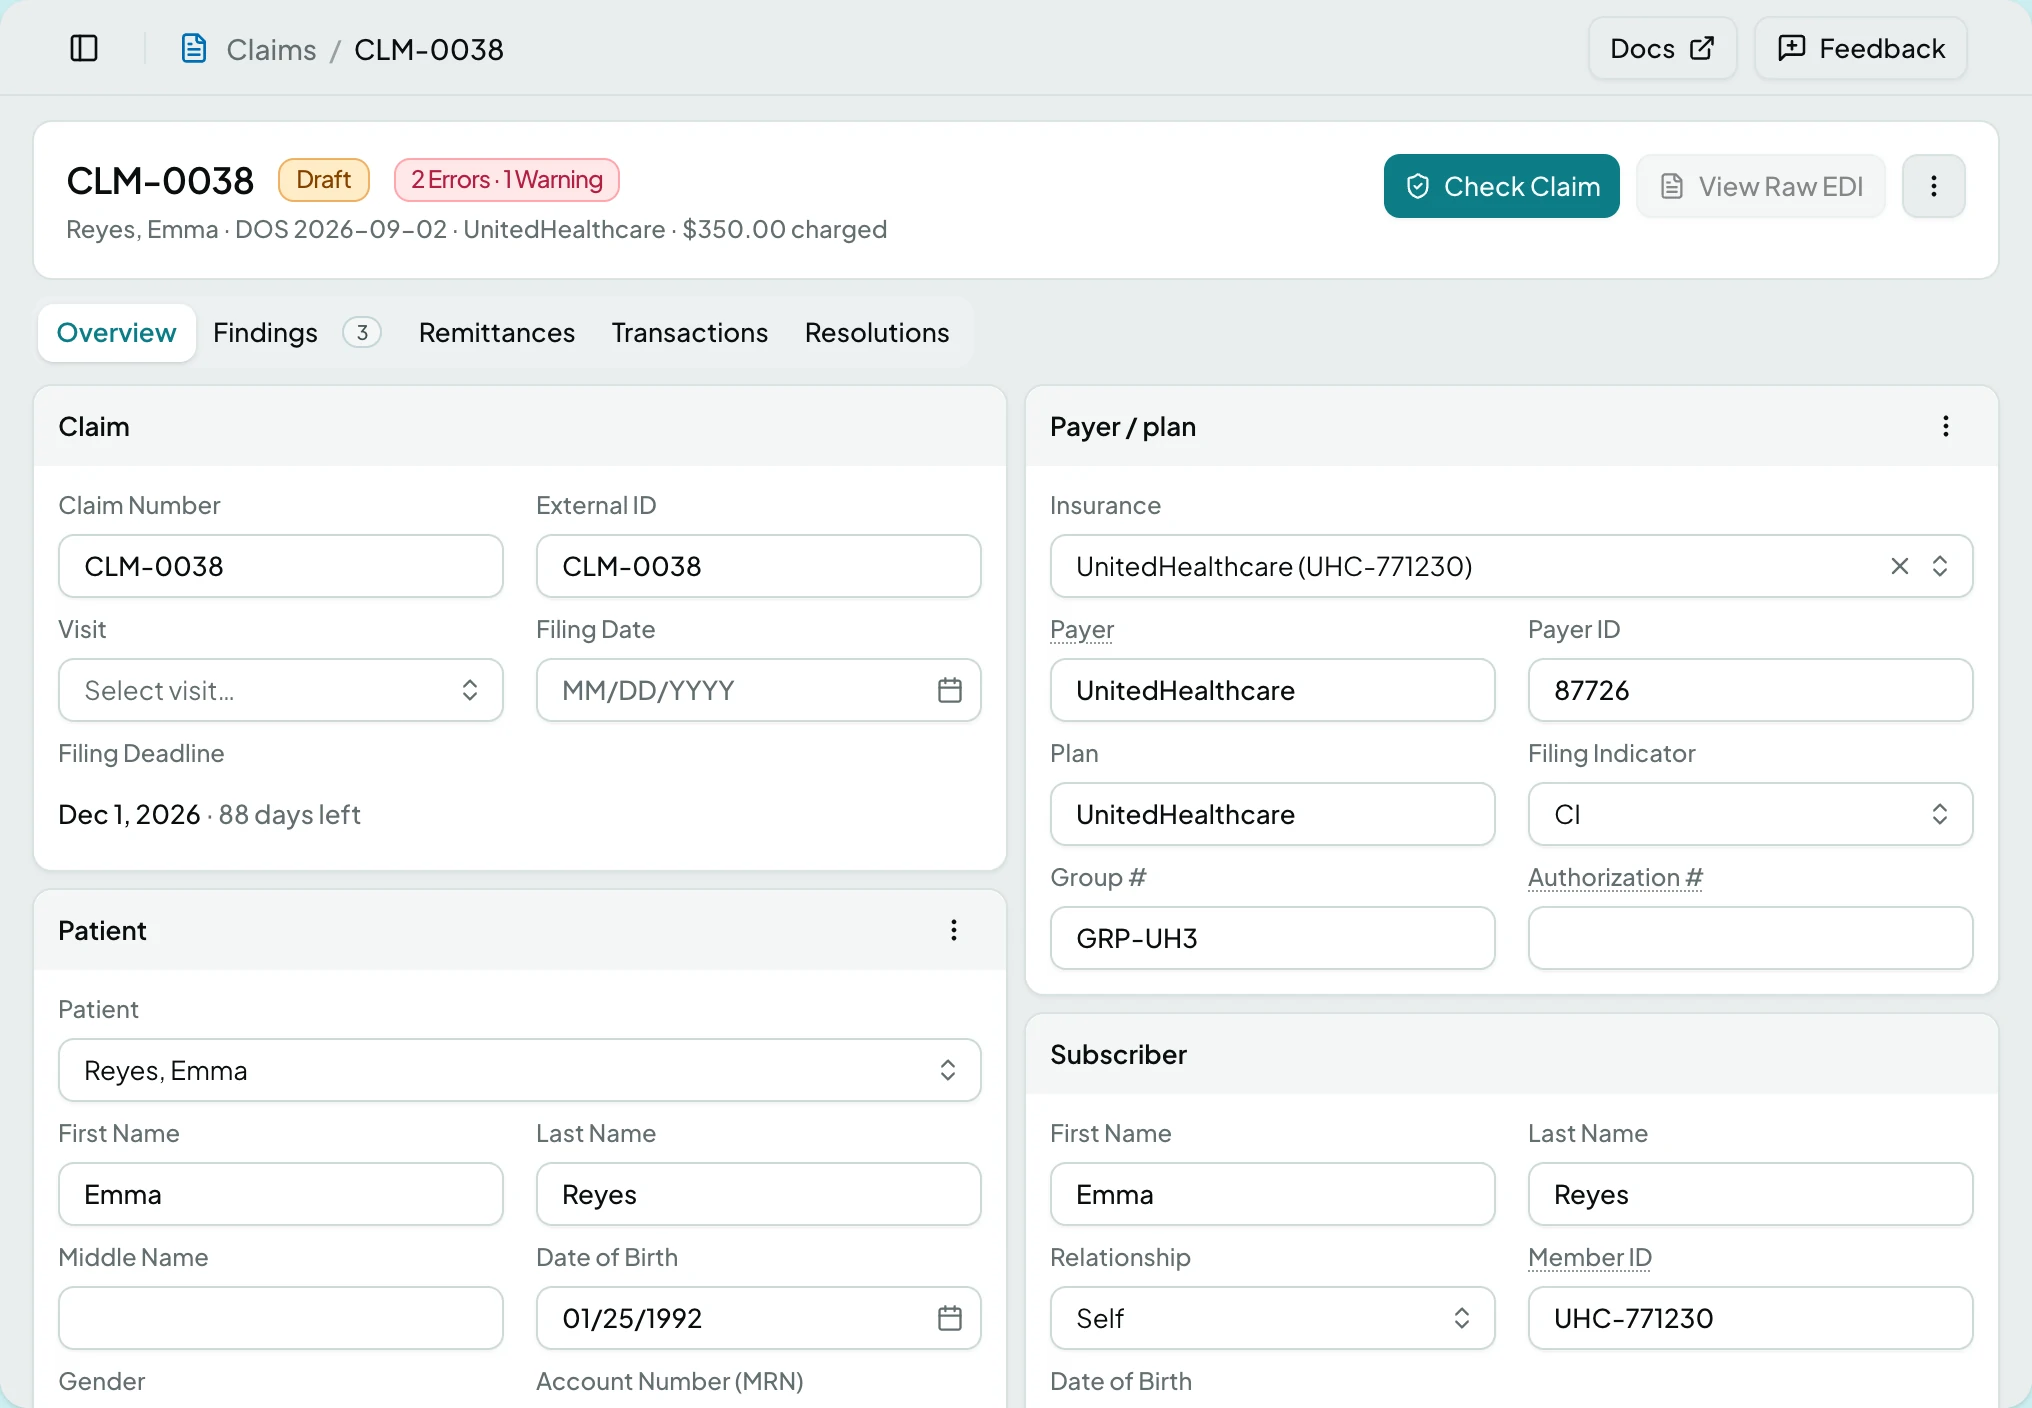This screenshot has height=1408, width=2032.
Task: Open the Docs external link
Action: [x=1662, y=48]
